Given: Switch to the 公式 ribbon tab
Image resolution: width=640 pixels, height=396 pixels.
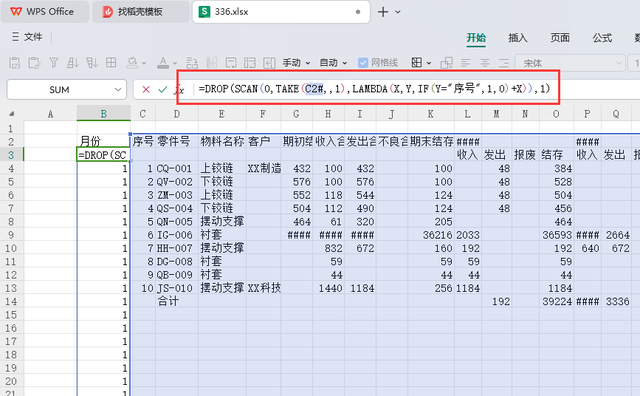Looking at the screenshot, I should [602, 38].
